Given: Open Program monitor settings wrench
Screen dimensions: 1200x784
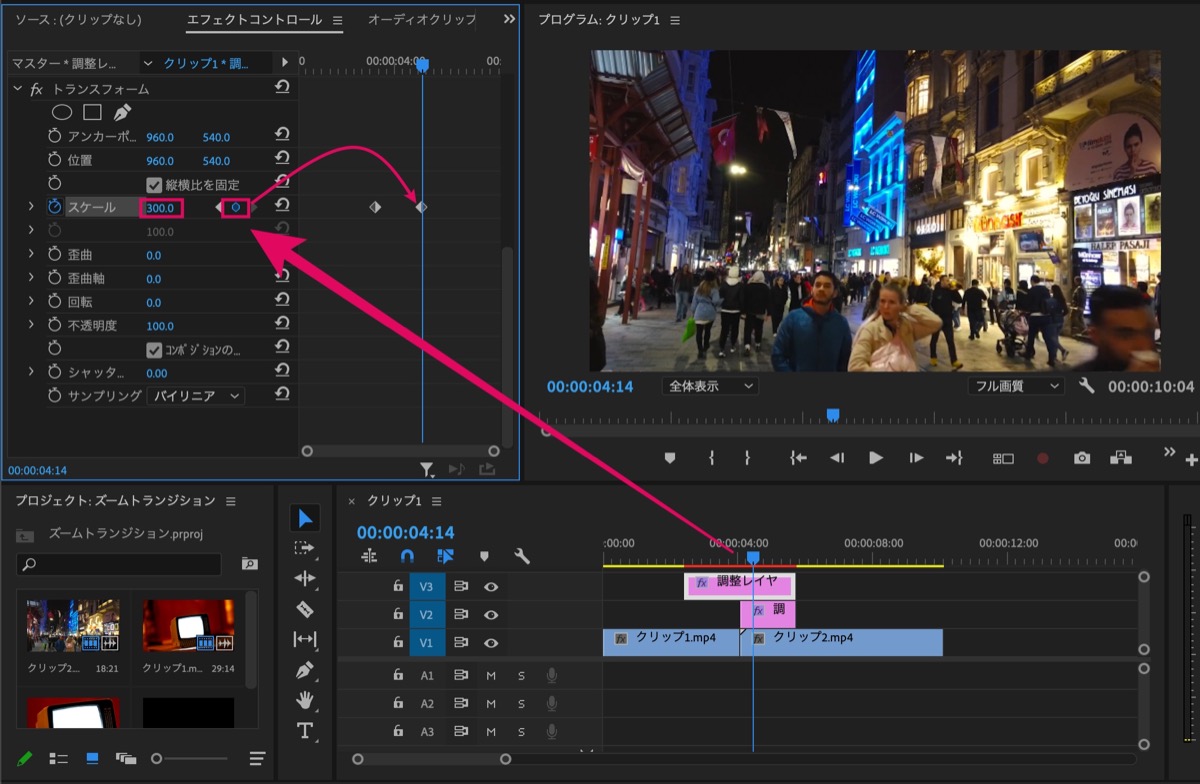Looking at the screenshot, I should pyautogui.click(x=1087, y=386).
